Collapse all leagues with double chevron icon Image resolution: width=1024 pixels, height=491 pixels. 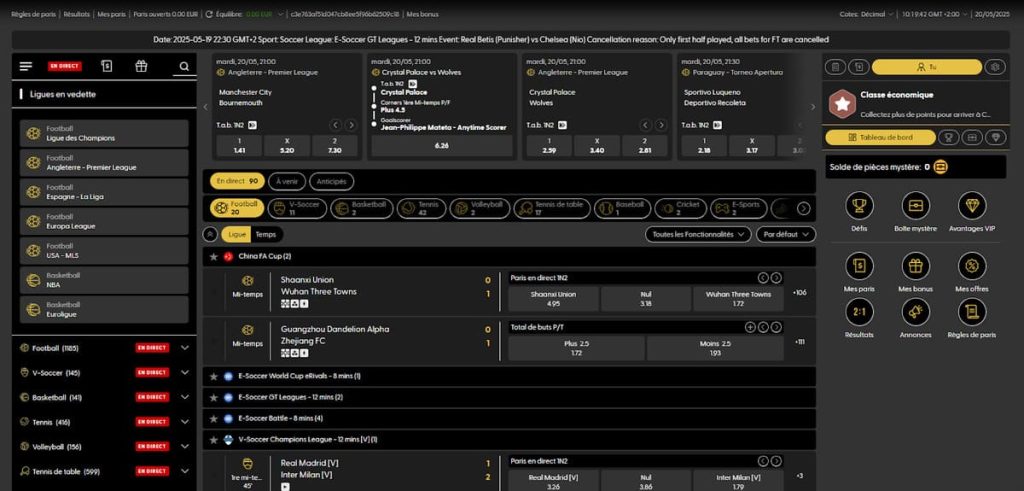(x=210, y=234)
